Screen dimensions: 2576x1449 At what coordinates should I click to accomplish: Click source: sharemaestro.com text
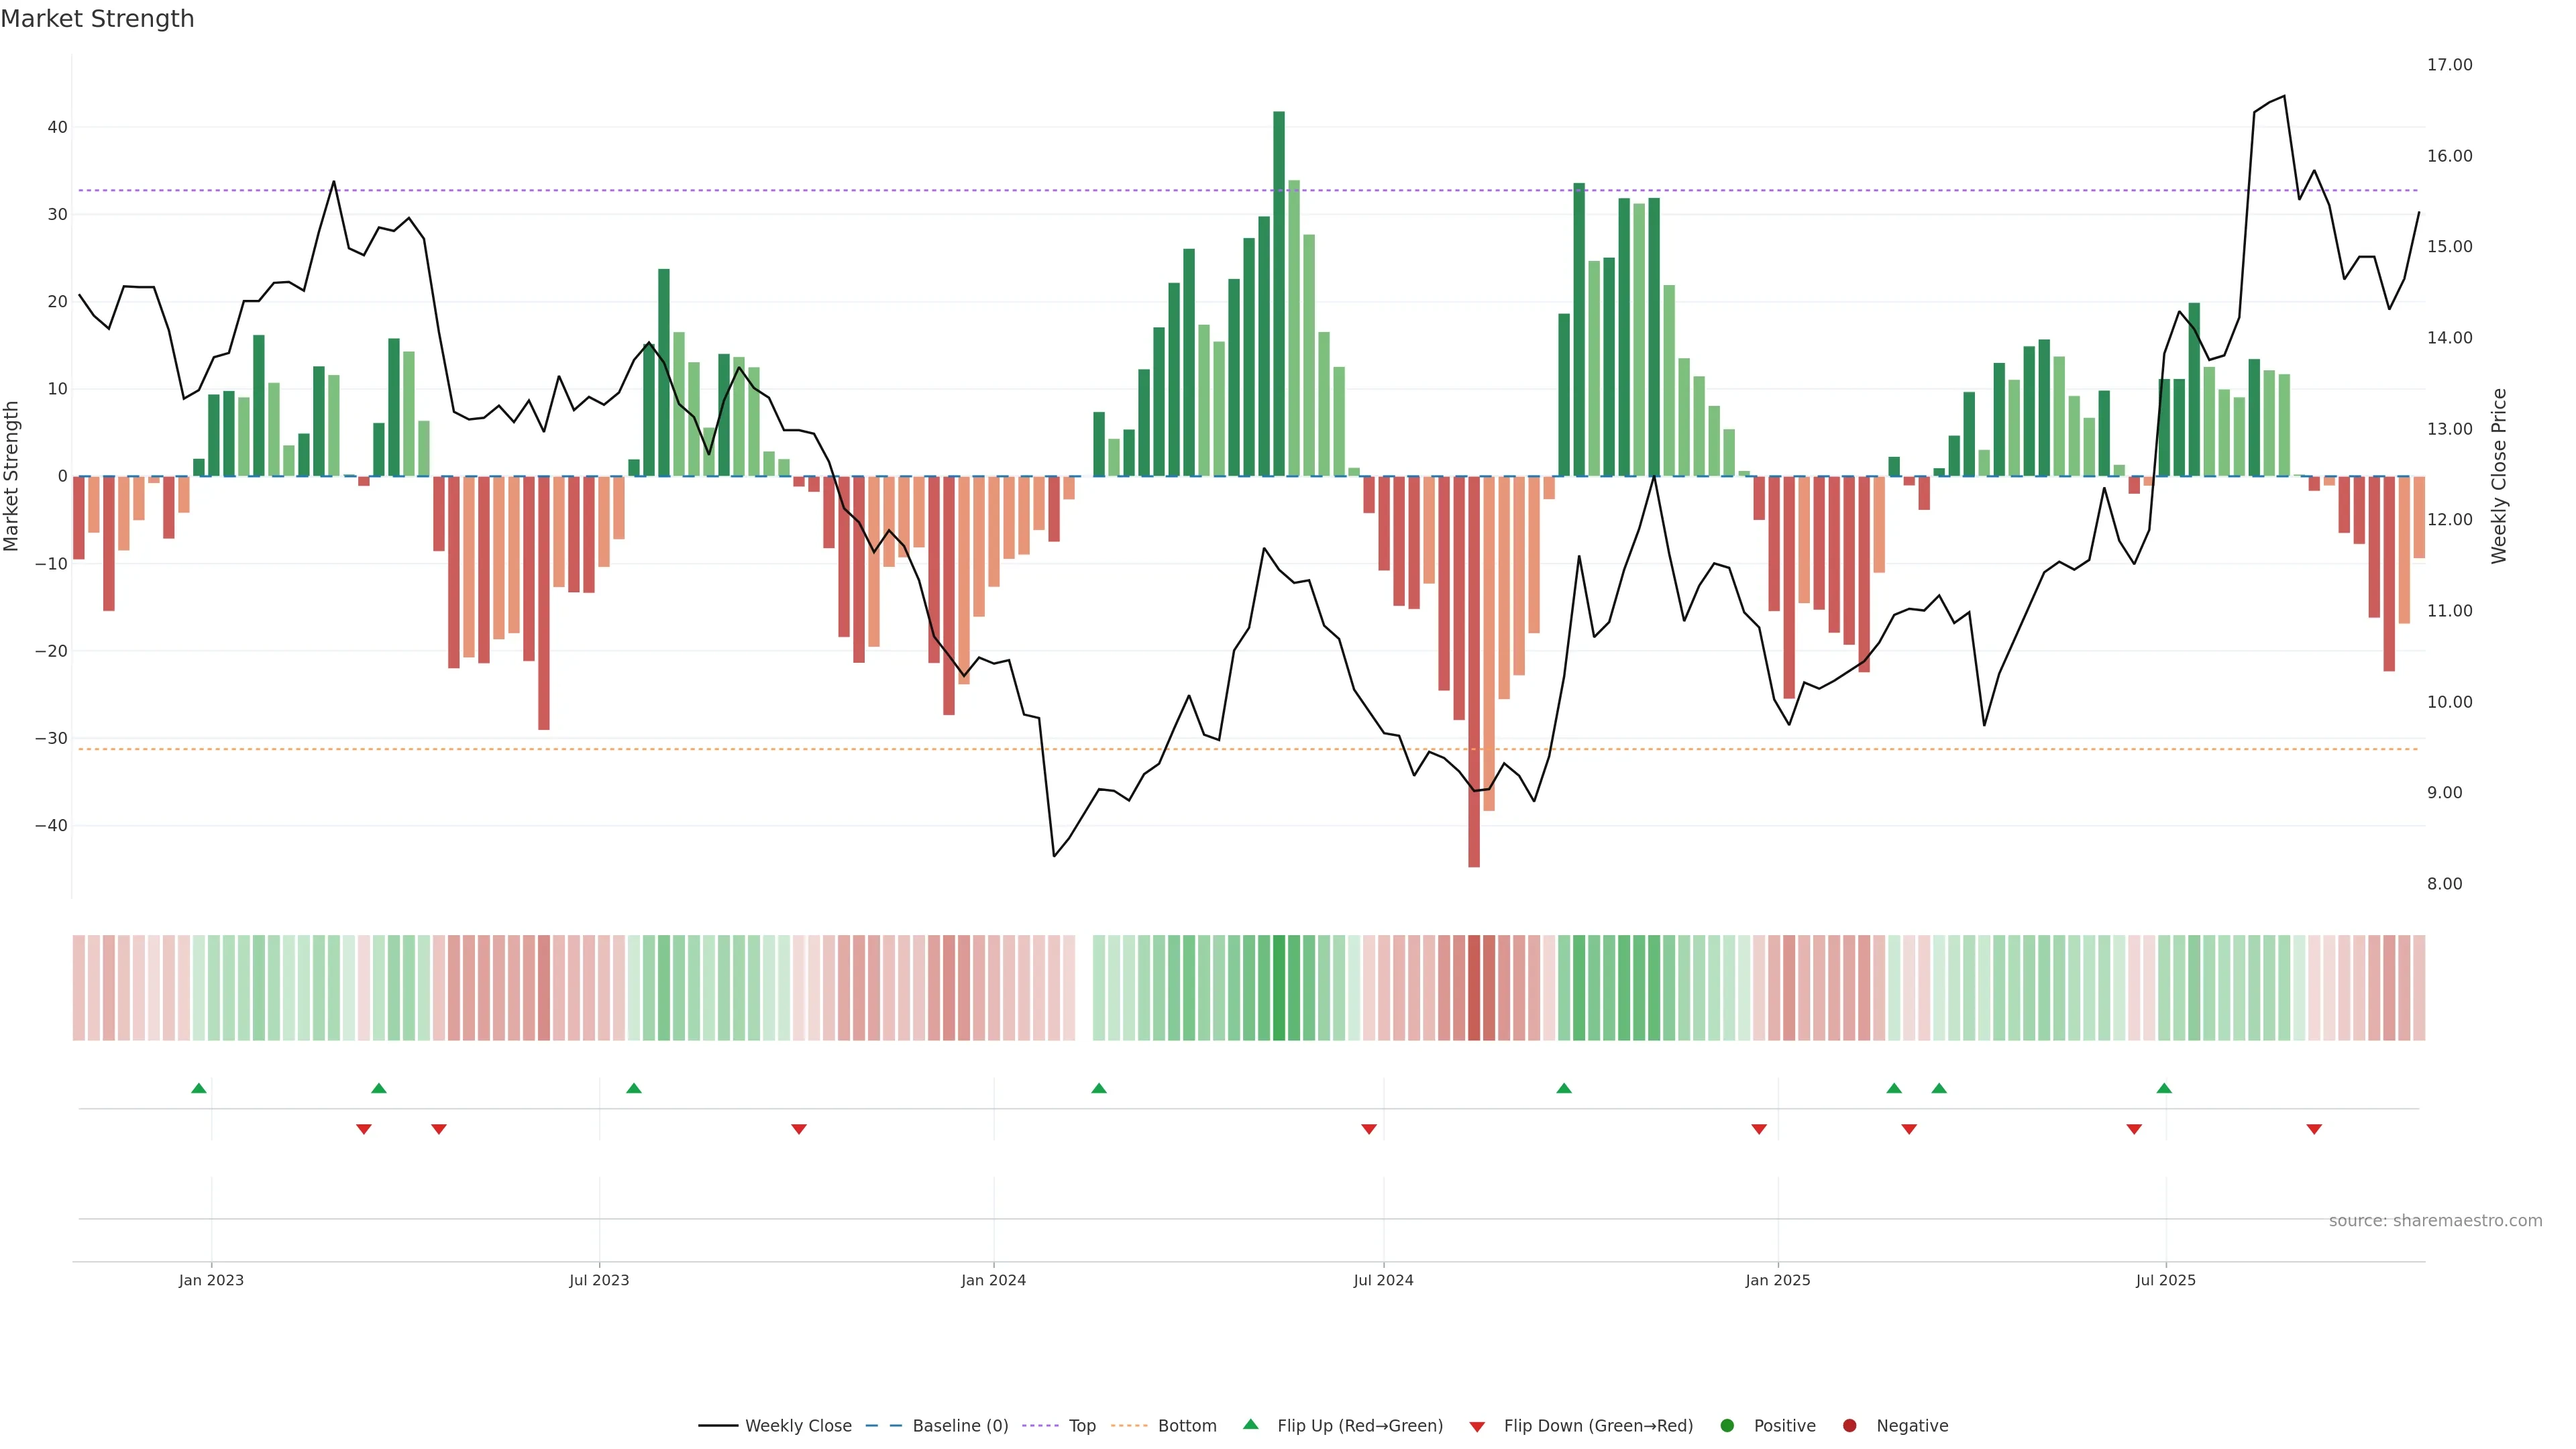coord(2435,1220)
